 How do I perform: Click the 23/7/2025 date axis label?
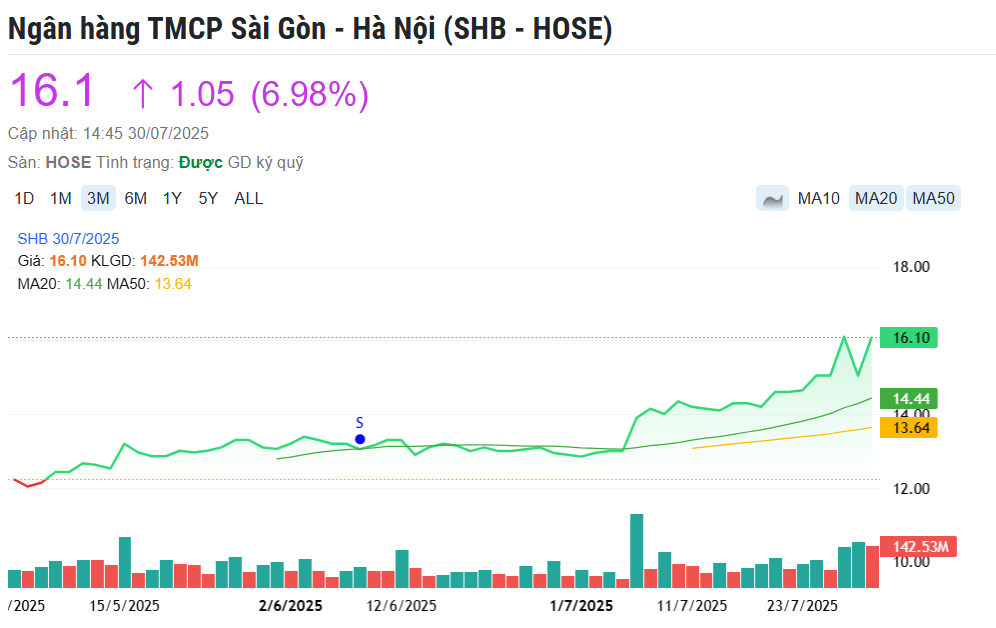[803, 606]
